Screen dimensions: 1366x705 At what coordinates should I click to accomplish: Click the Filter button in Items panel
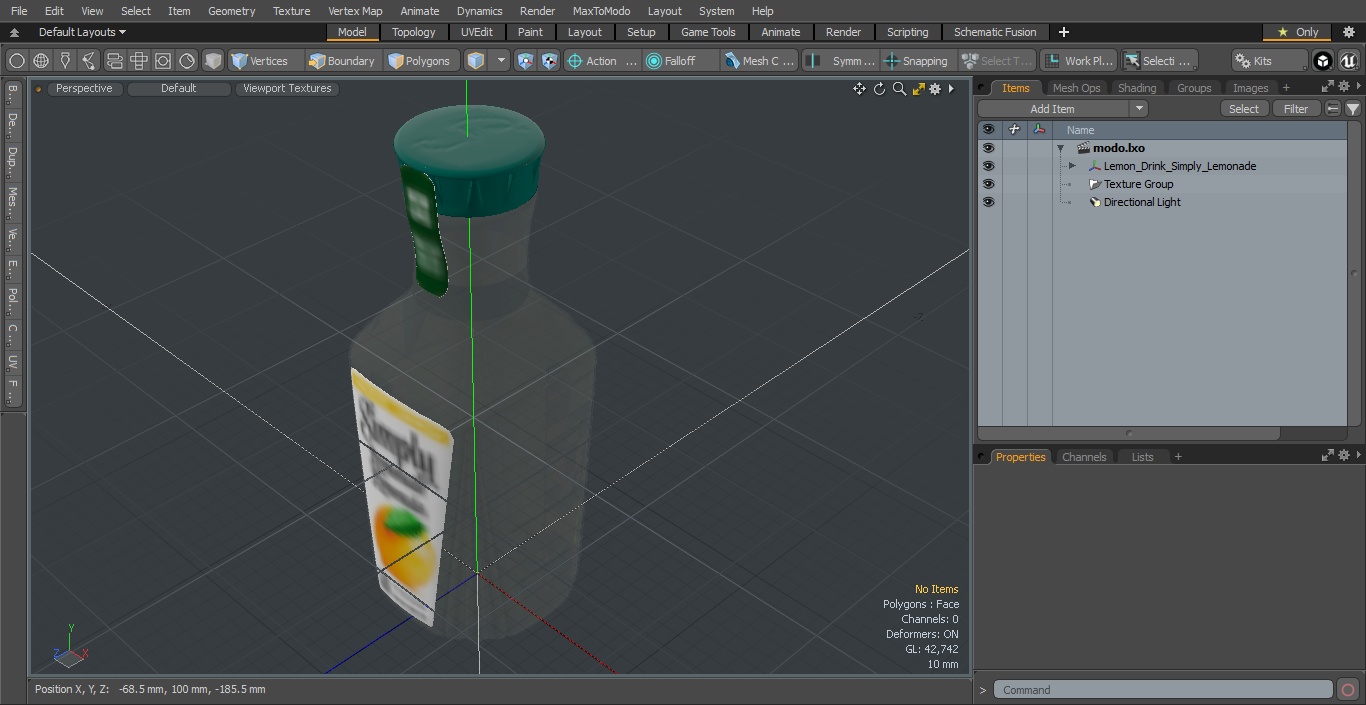click(x=1296, y=109)
